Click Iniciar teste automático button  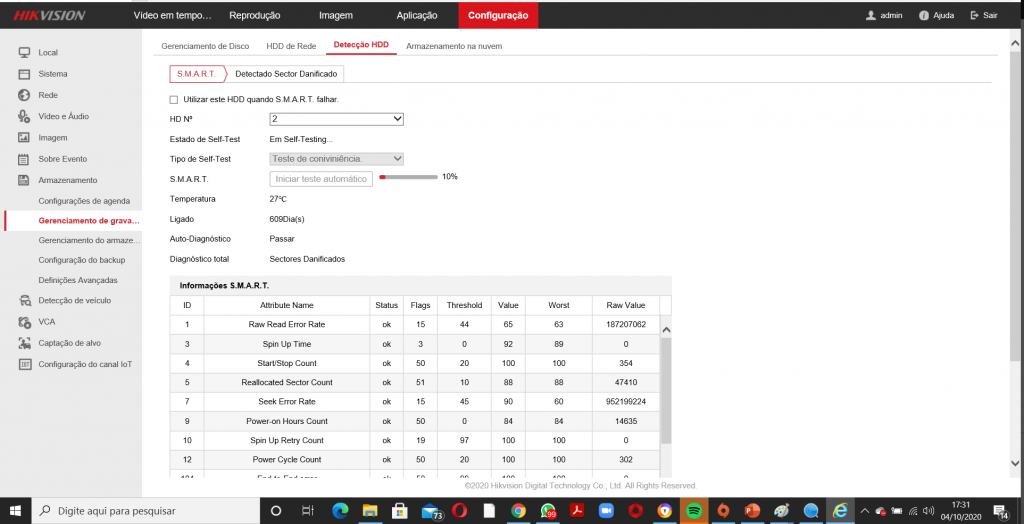pos(321,179)
